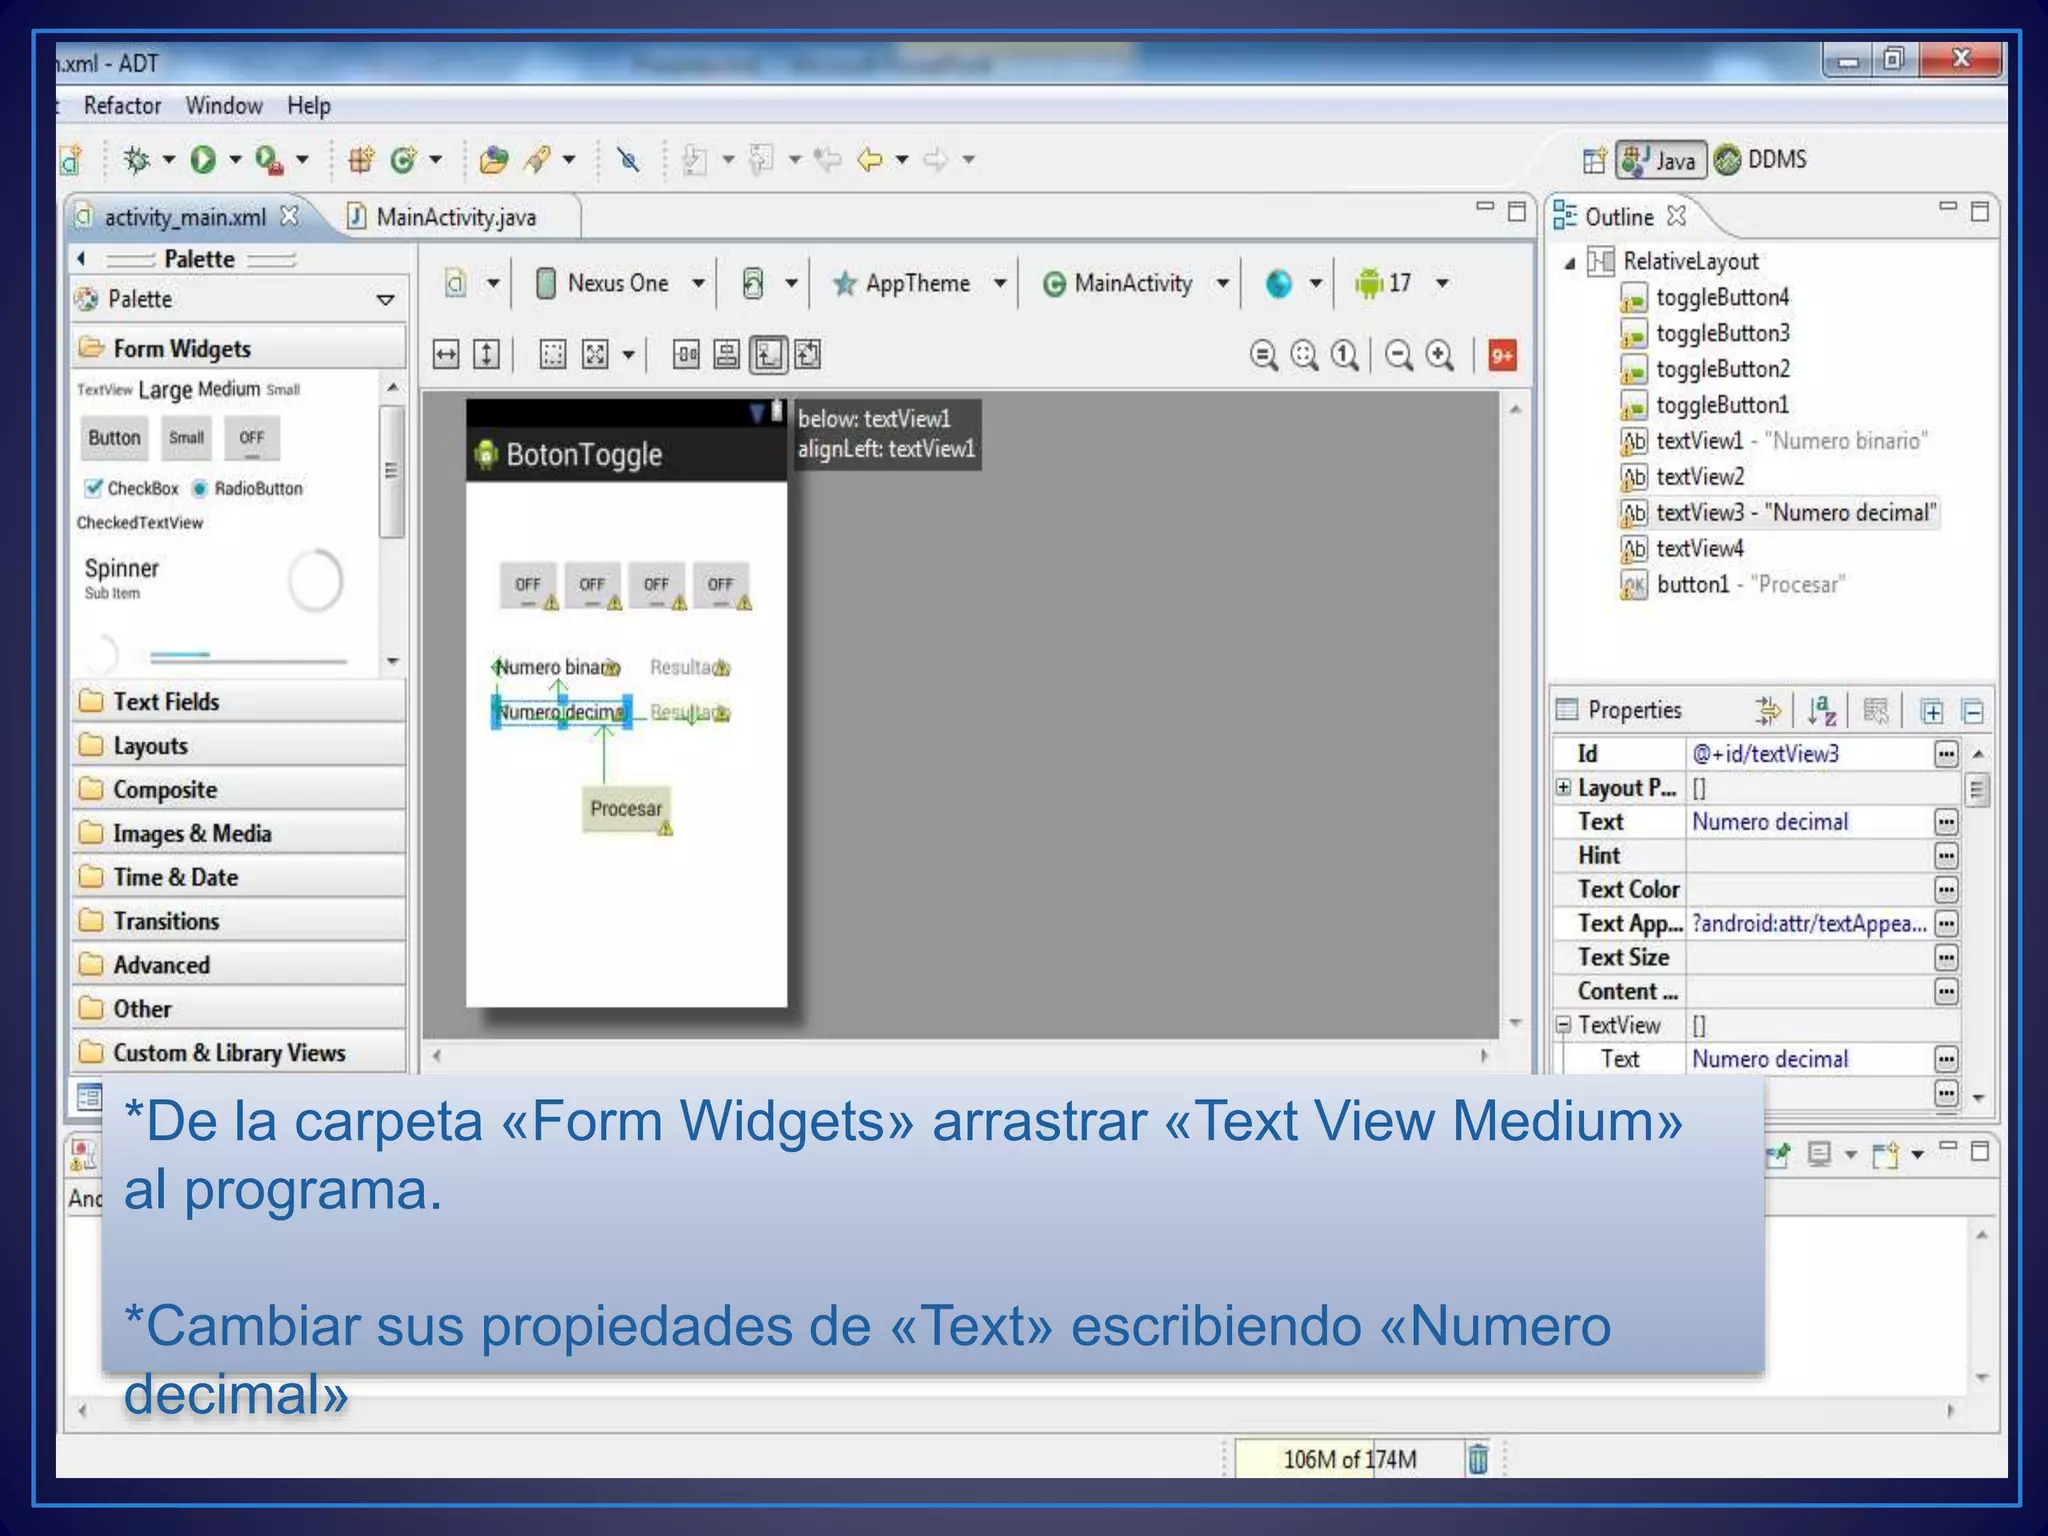Select the Spinner widget in palette

[122, 578]
